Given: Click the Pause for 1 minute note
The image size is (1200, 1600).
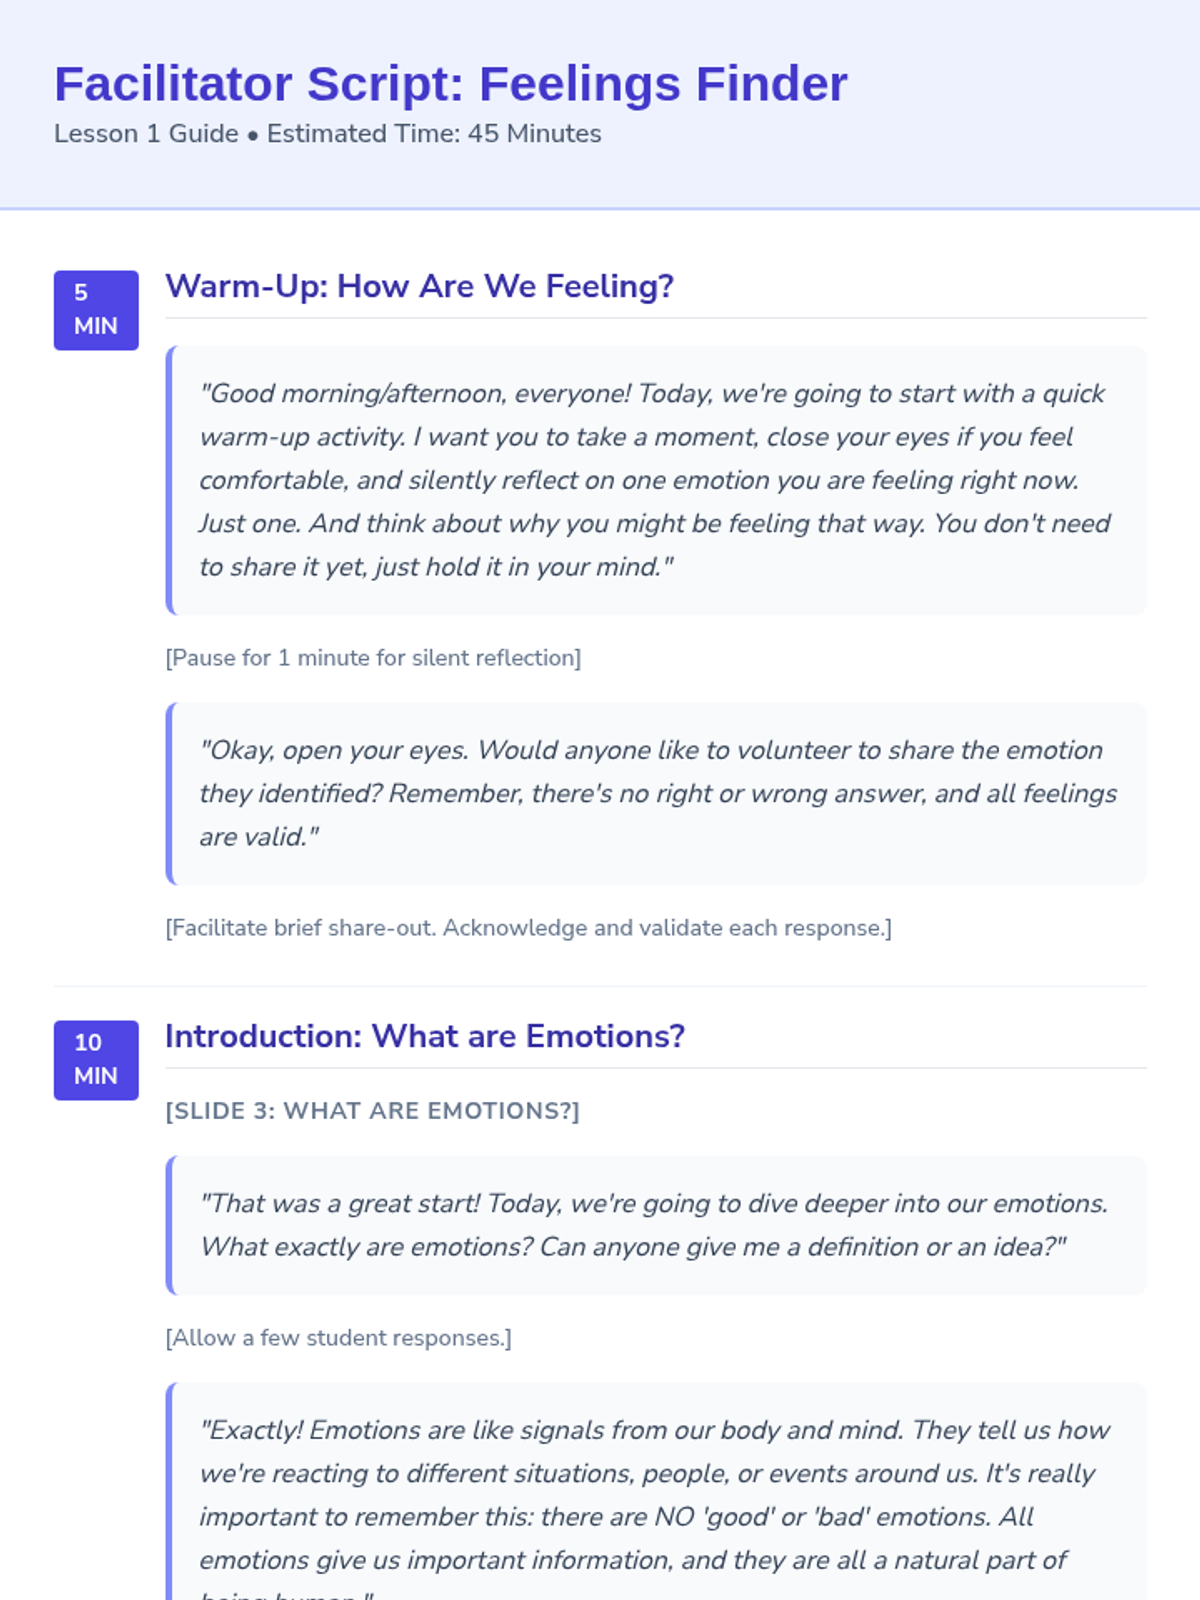Looking at the screenshot, I should point(373,658).
